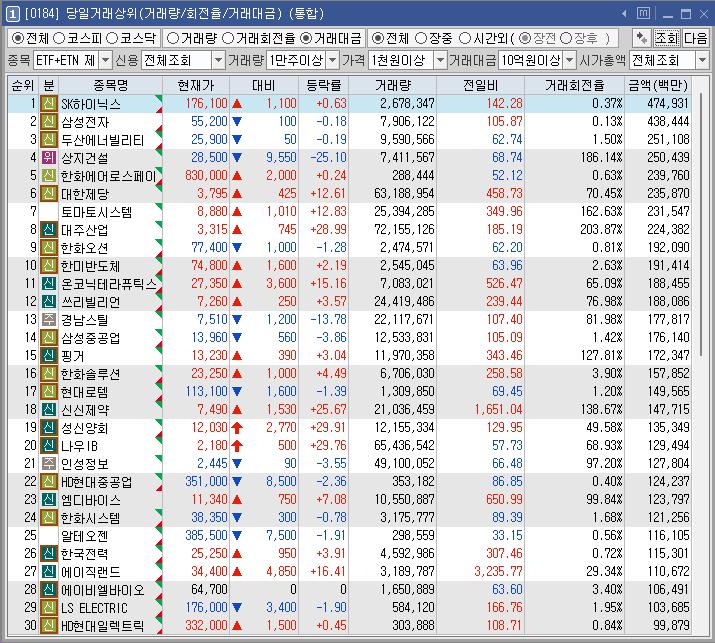Sort by the 종목명 column header
The width and height of the screenshot is (715, 643).
pos(110,85)
